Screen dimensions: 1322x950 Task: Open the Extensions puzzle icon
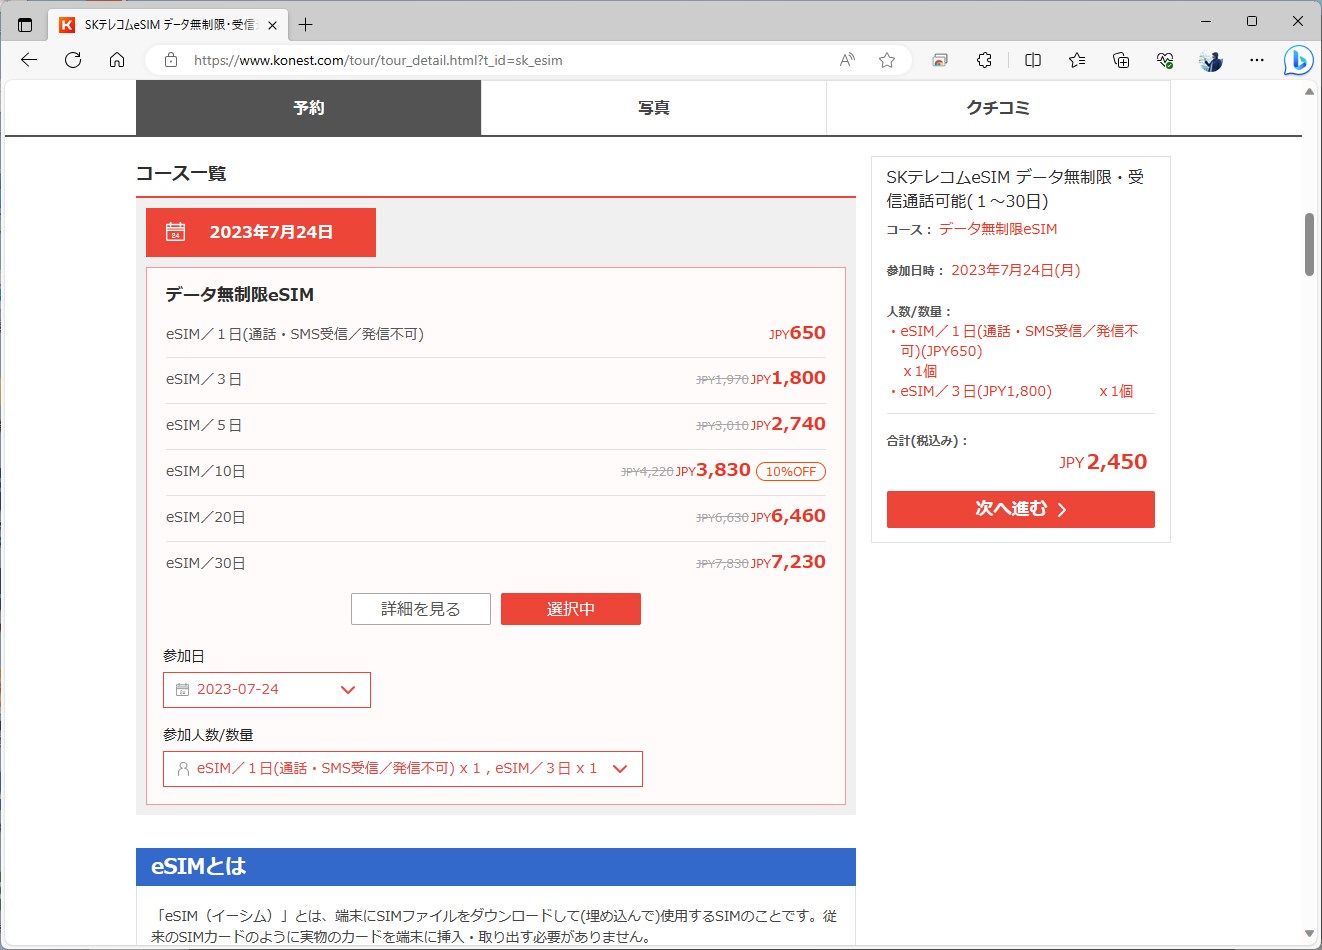tap(984, 60)
